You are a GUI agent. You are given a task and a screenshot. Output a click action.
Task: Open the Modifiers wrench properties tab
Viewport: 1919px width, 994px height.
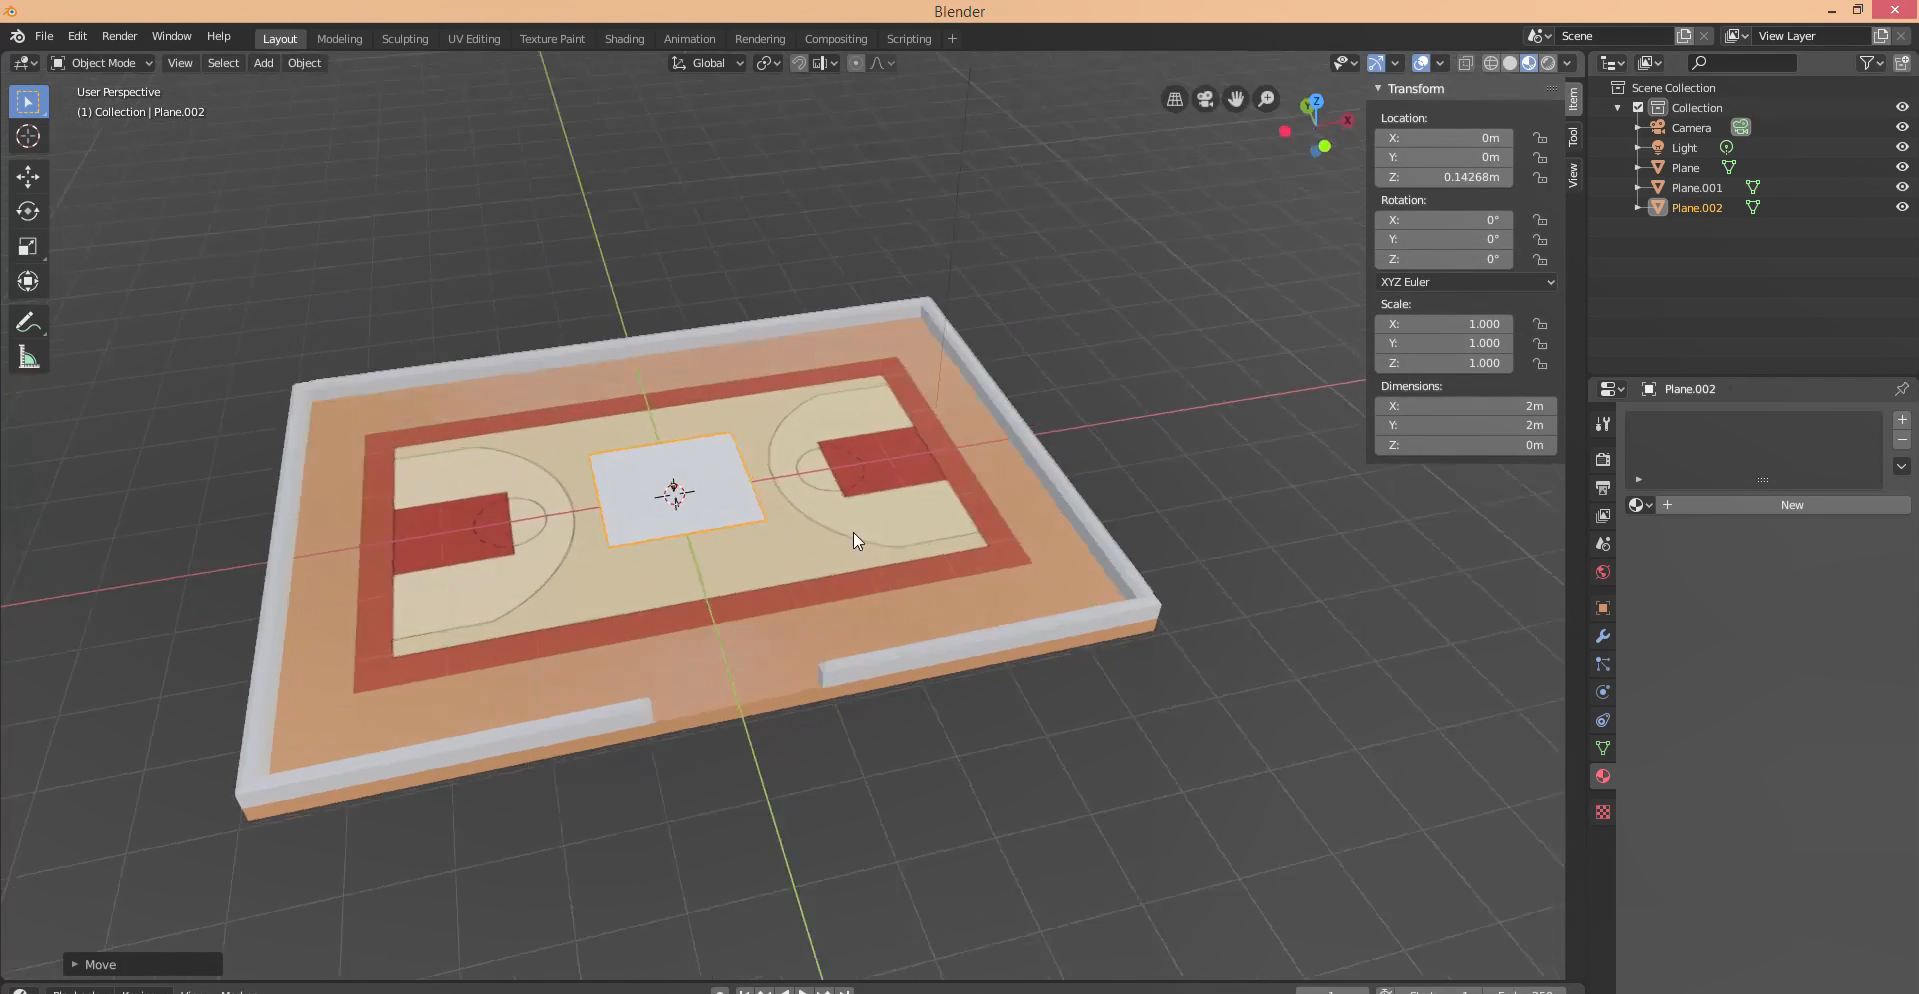coord(1603,636)
